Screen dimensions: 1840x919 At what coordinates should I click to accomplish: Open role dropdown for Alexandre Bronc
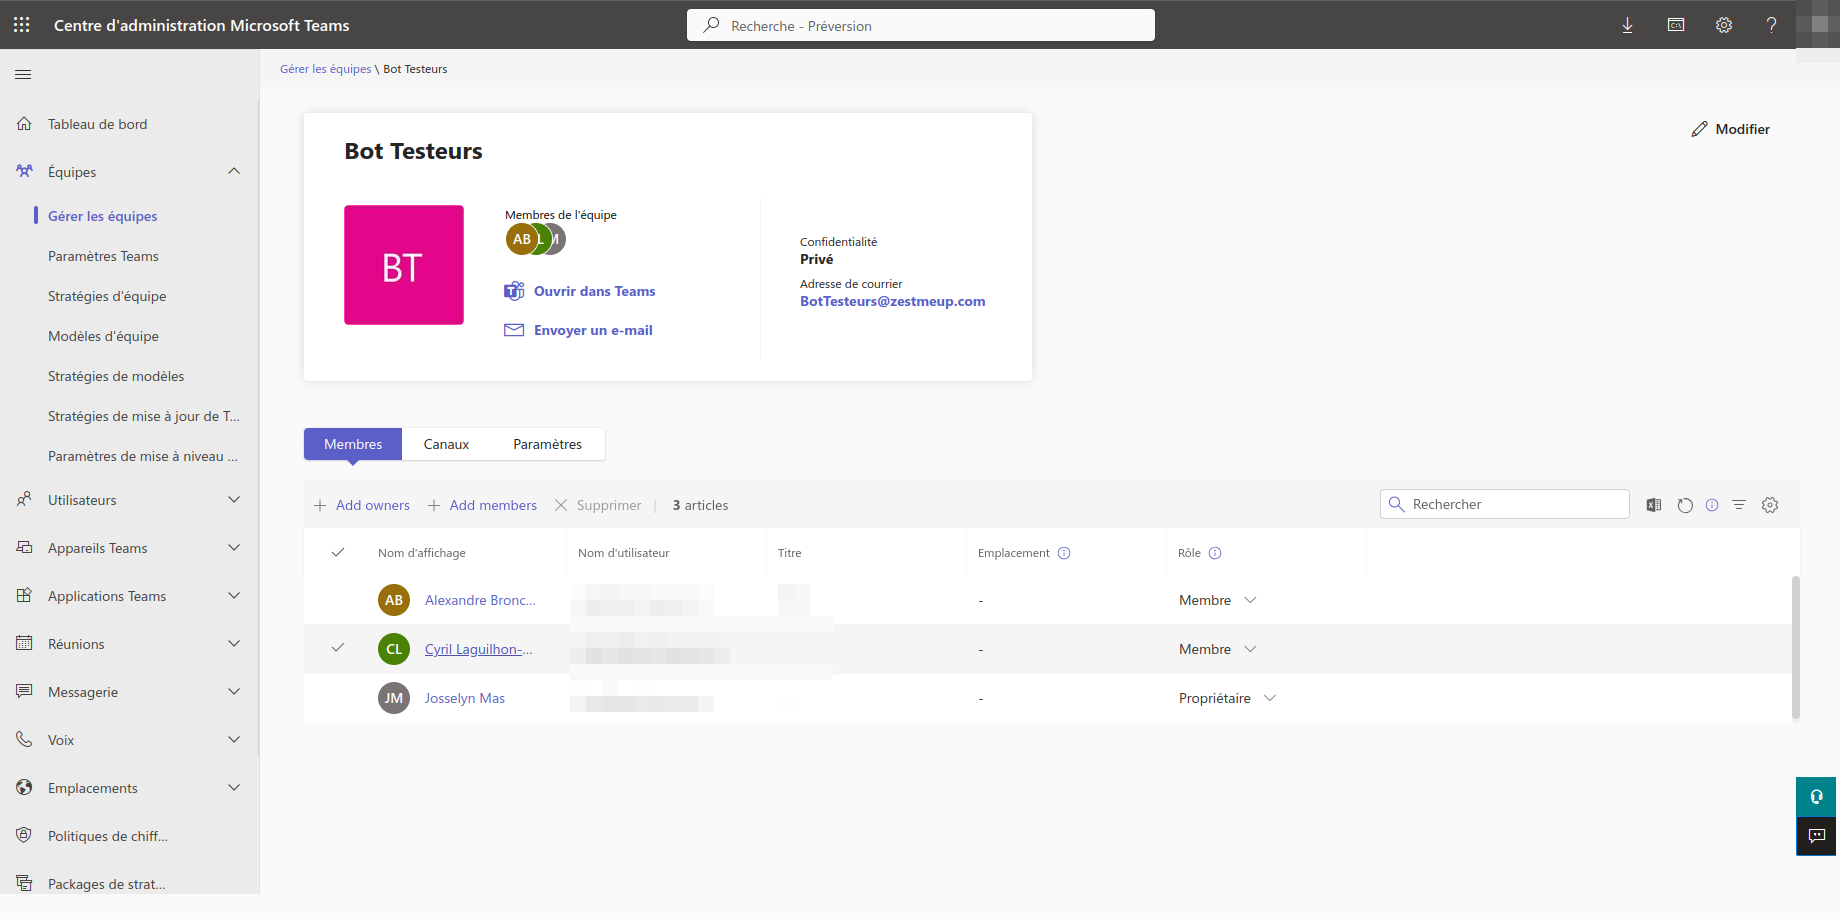coord(1249,600)
